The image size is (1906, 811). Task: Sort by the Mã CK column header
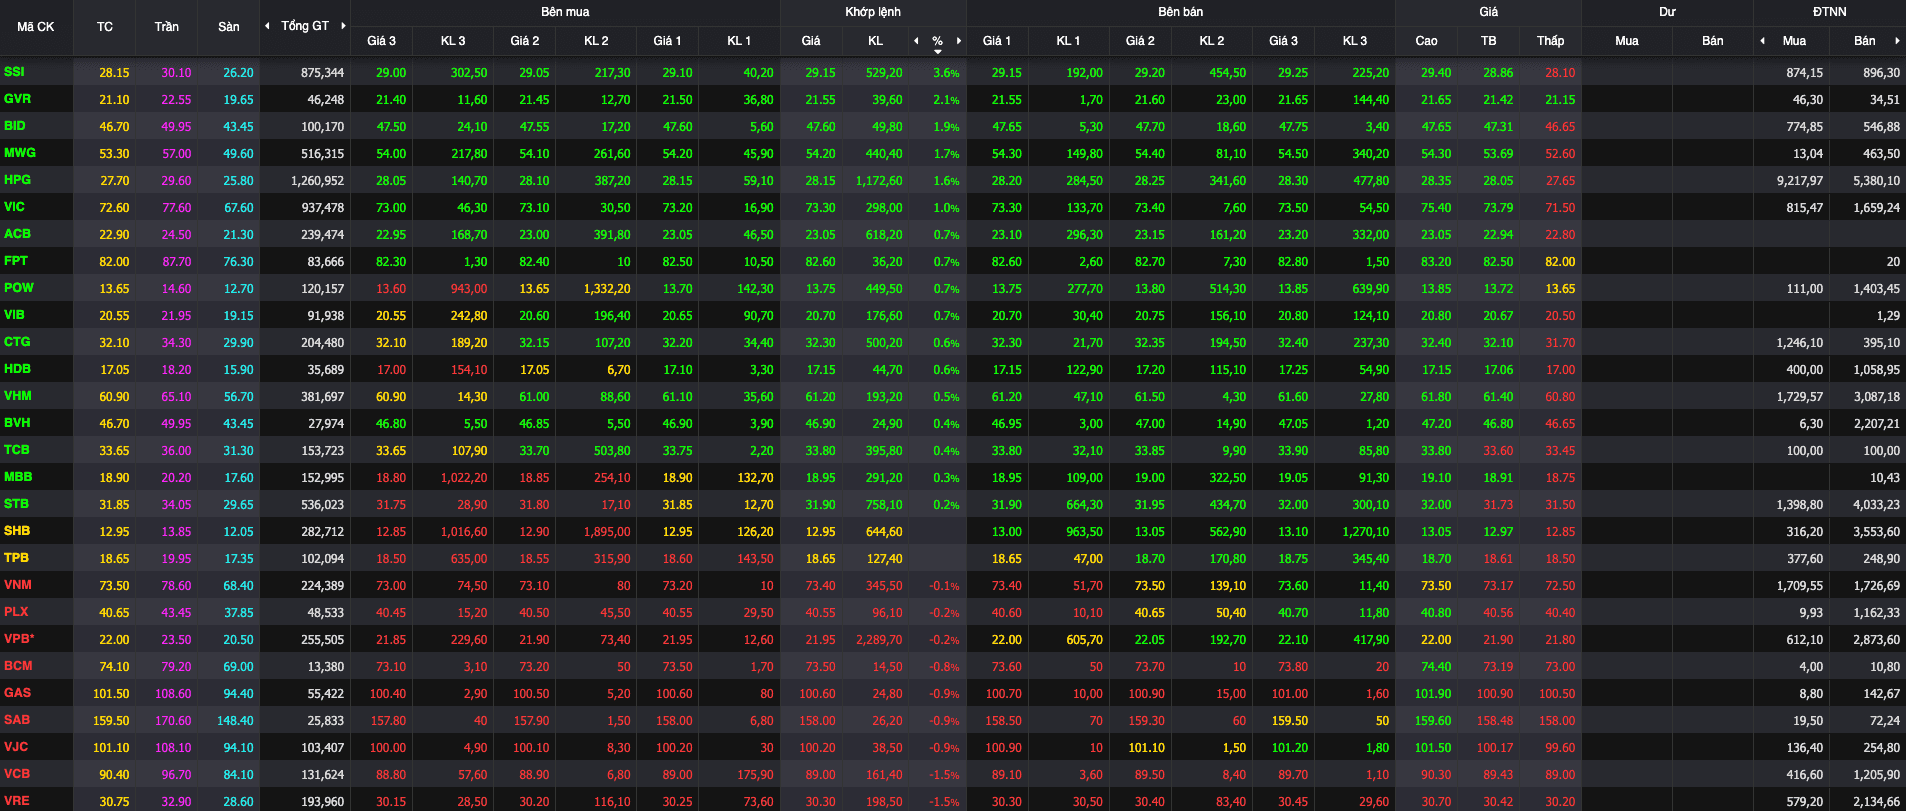[x=36, y=27]
